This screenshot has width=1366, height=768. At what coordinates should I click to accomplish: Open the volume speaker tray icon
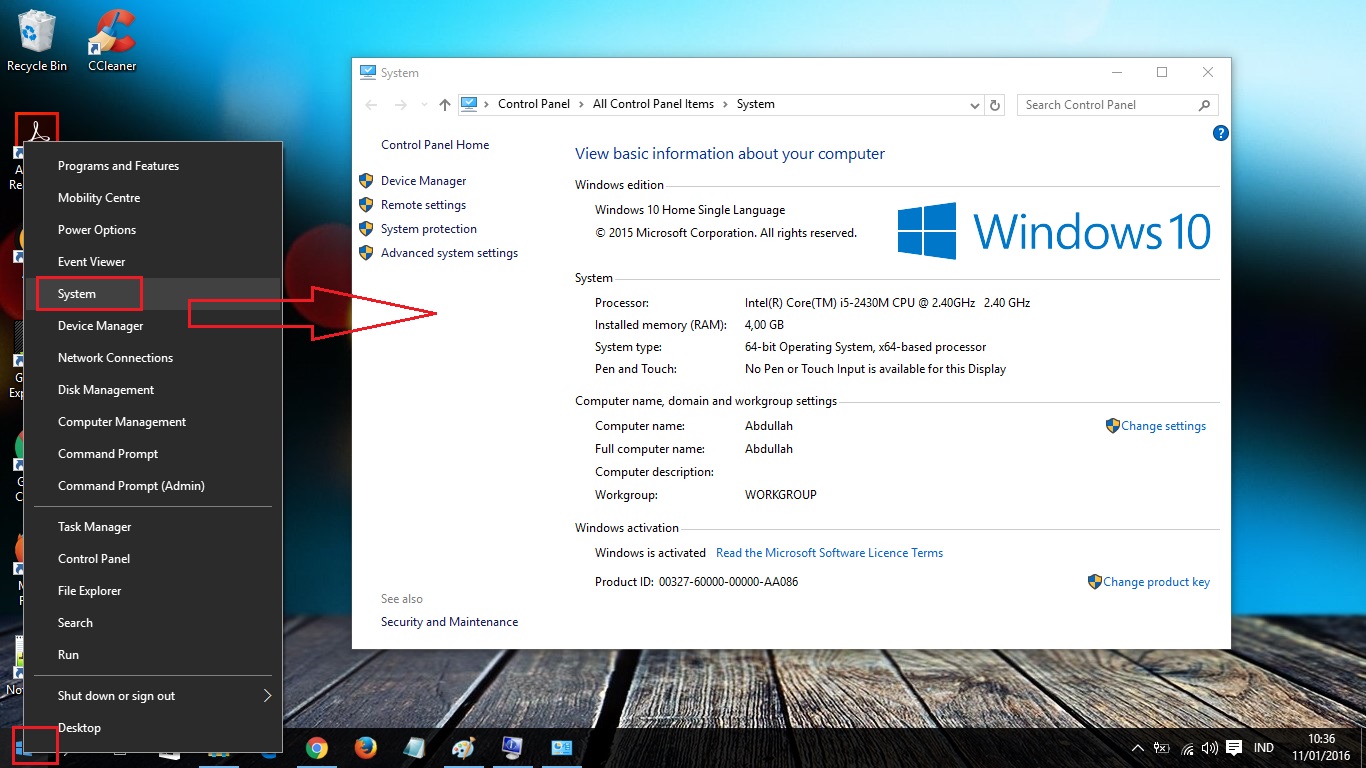pos(1210,748)
